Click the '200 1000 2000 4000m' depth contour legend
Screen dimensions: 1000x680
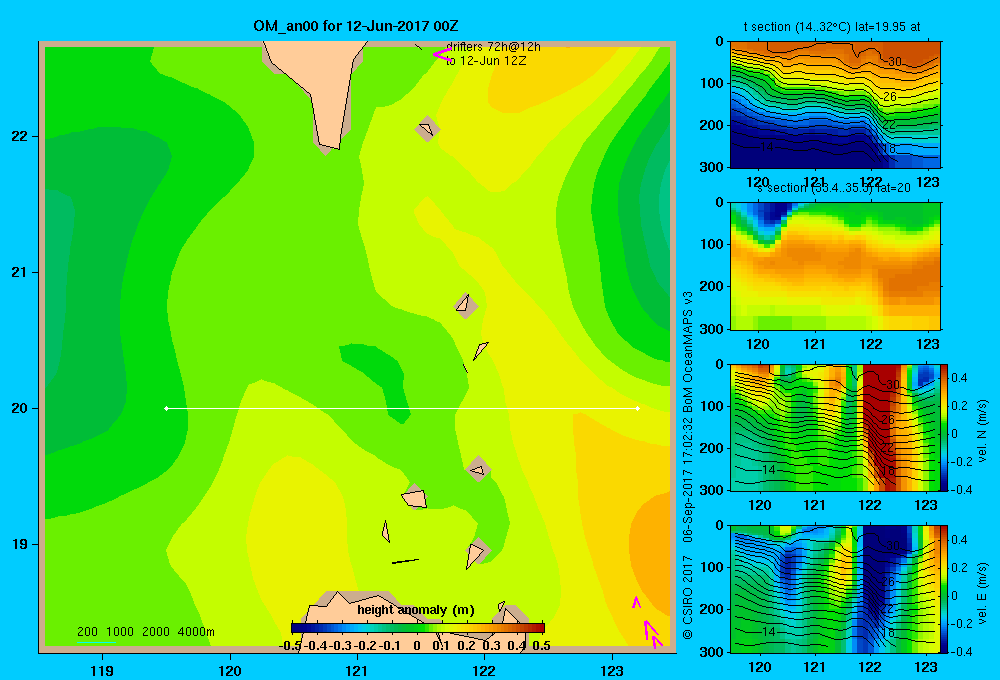coord(145,632)
